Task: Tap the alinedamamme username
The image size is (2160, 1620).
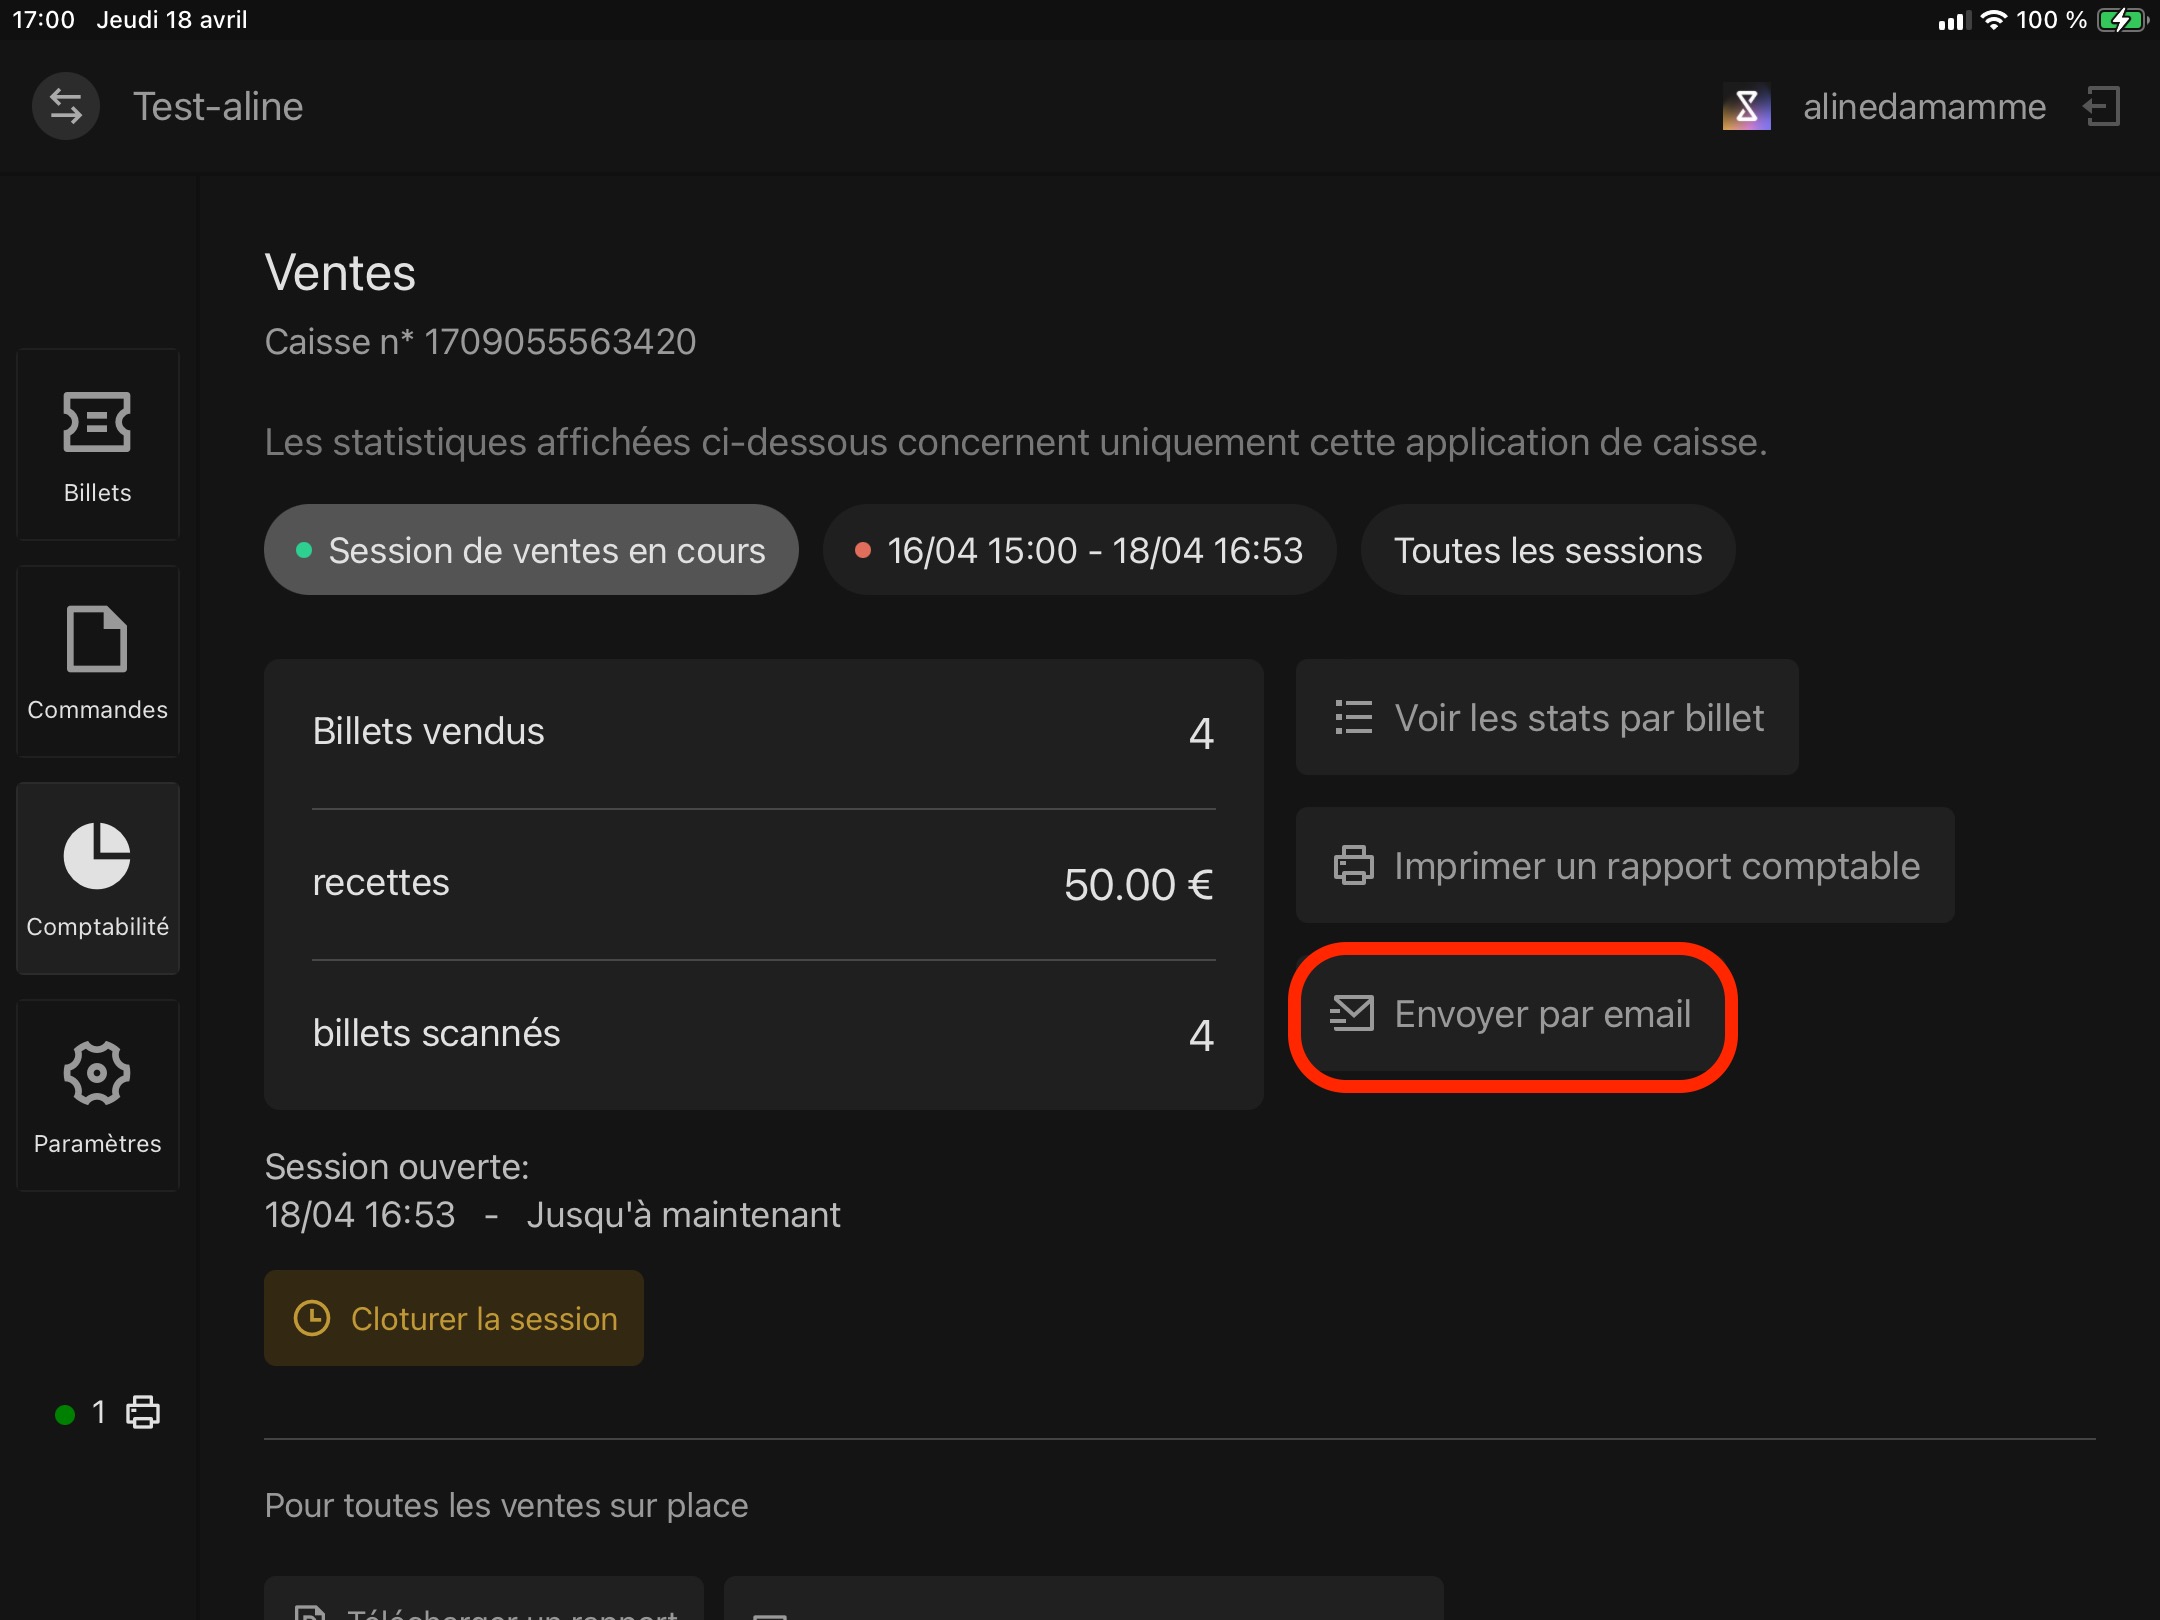Action: pyautogui.click(x=1924, y=106)
